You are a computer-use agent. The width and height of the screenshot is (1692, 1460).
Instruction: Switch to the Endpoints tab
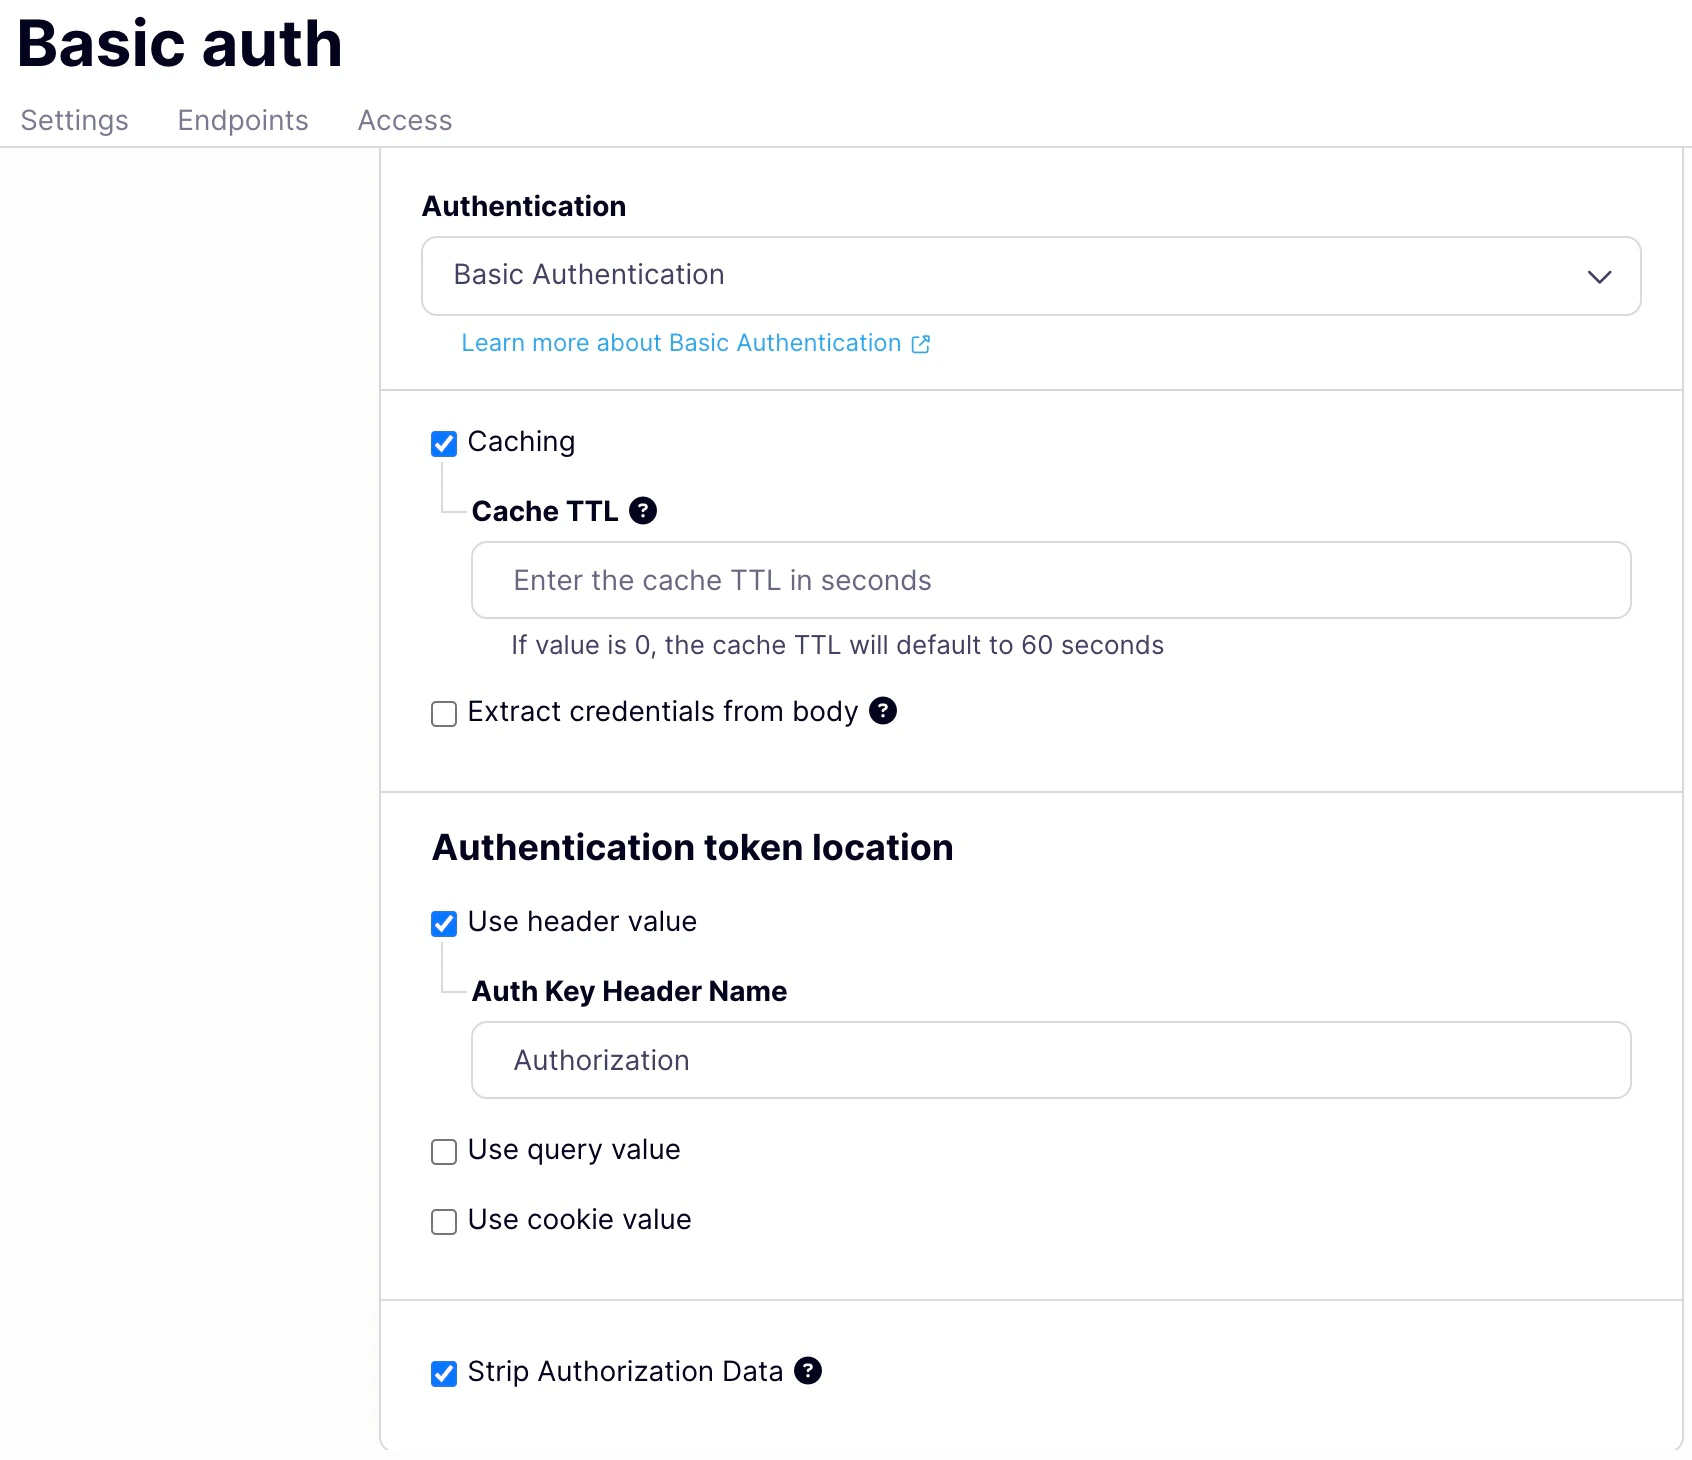pyautogui.click(x=242, y=120)
